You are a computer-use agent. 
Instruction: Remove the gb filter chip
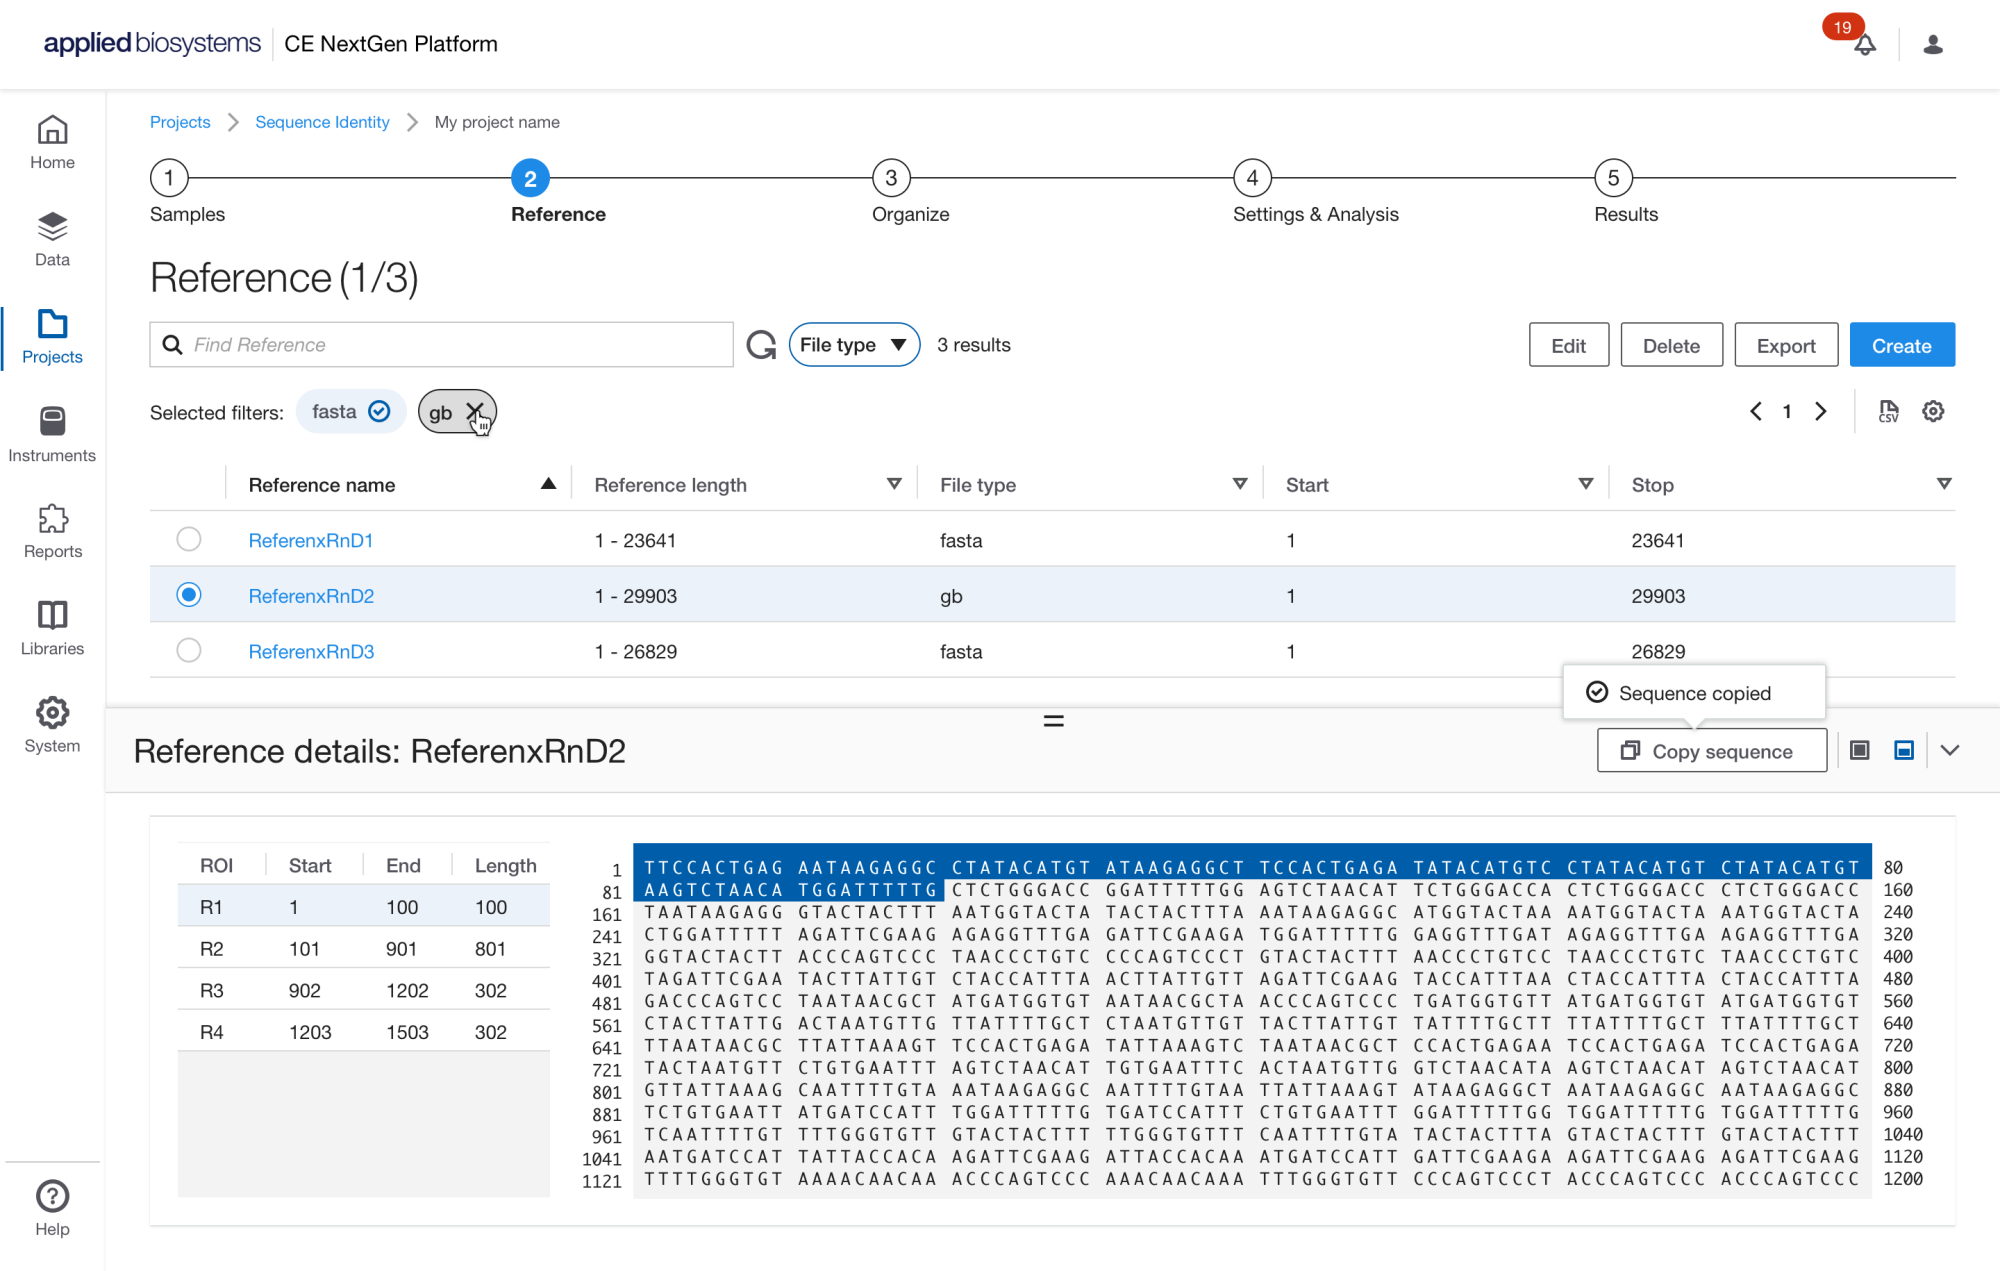(474, 411)
